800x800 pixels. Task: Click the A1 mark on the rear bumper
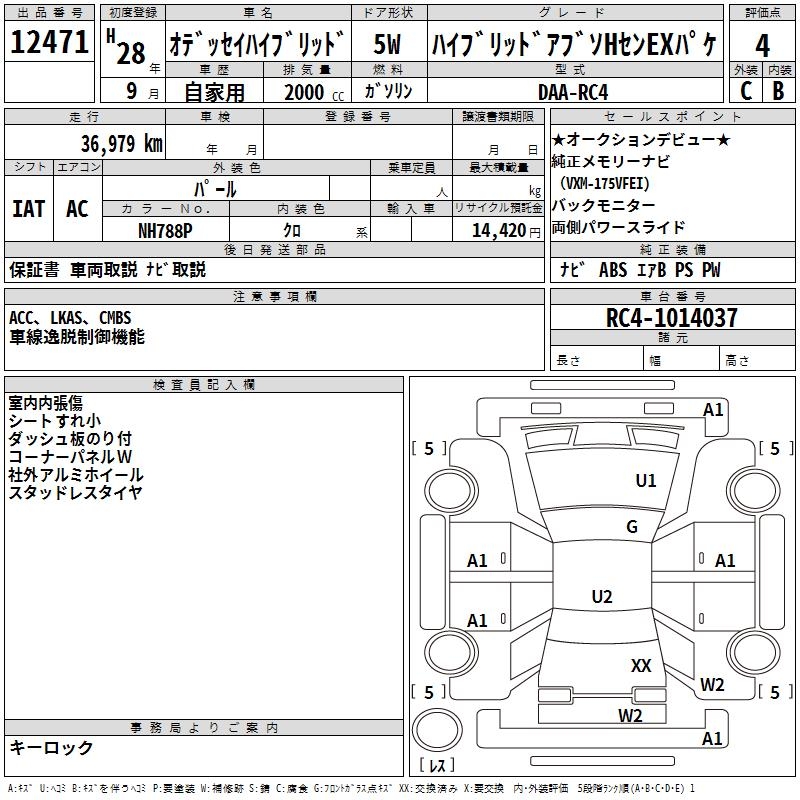(x=712, y=738)
